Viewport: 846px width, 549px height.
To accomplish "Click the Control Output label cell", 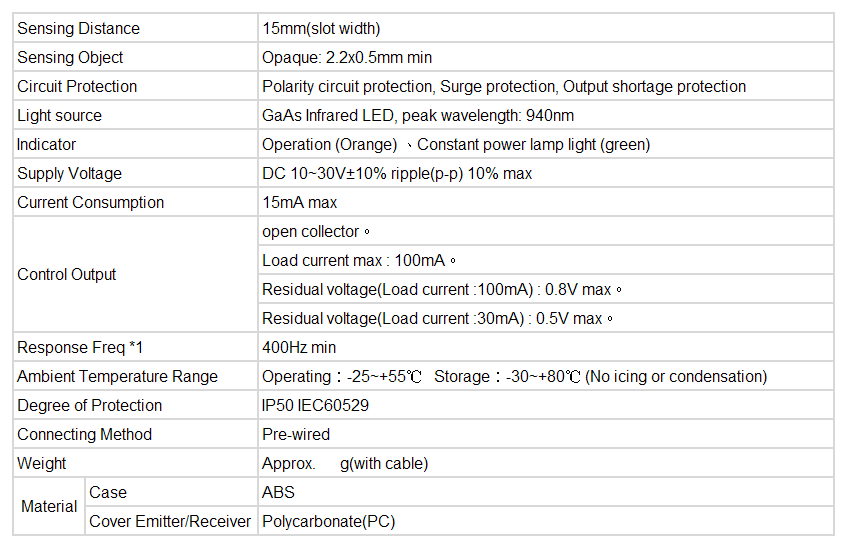I will tap(67, 274).
